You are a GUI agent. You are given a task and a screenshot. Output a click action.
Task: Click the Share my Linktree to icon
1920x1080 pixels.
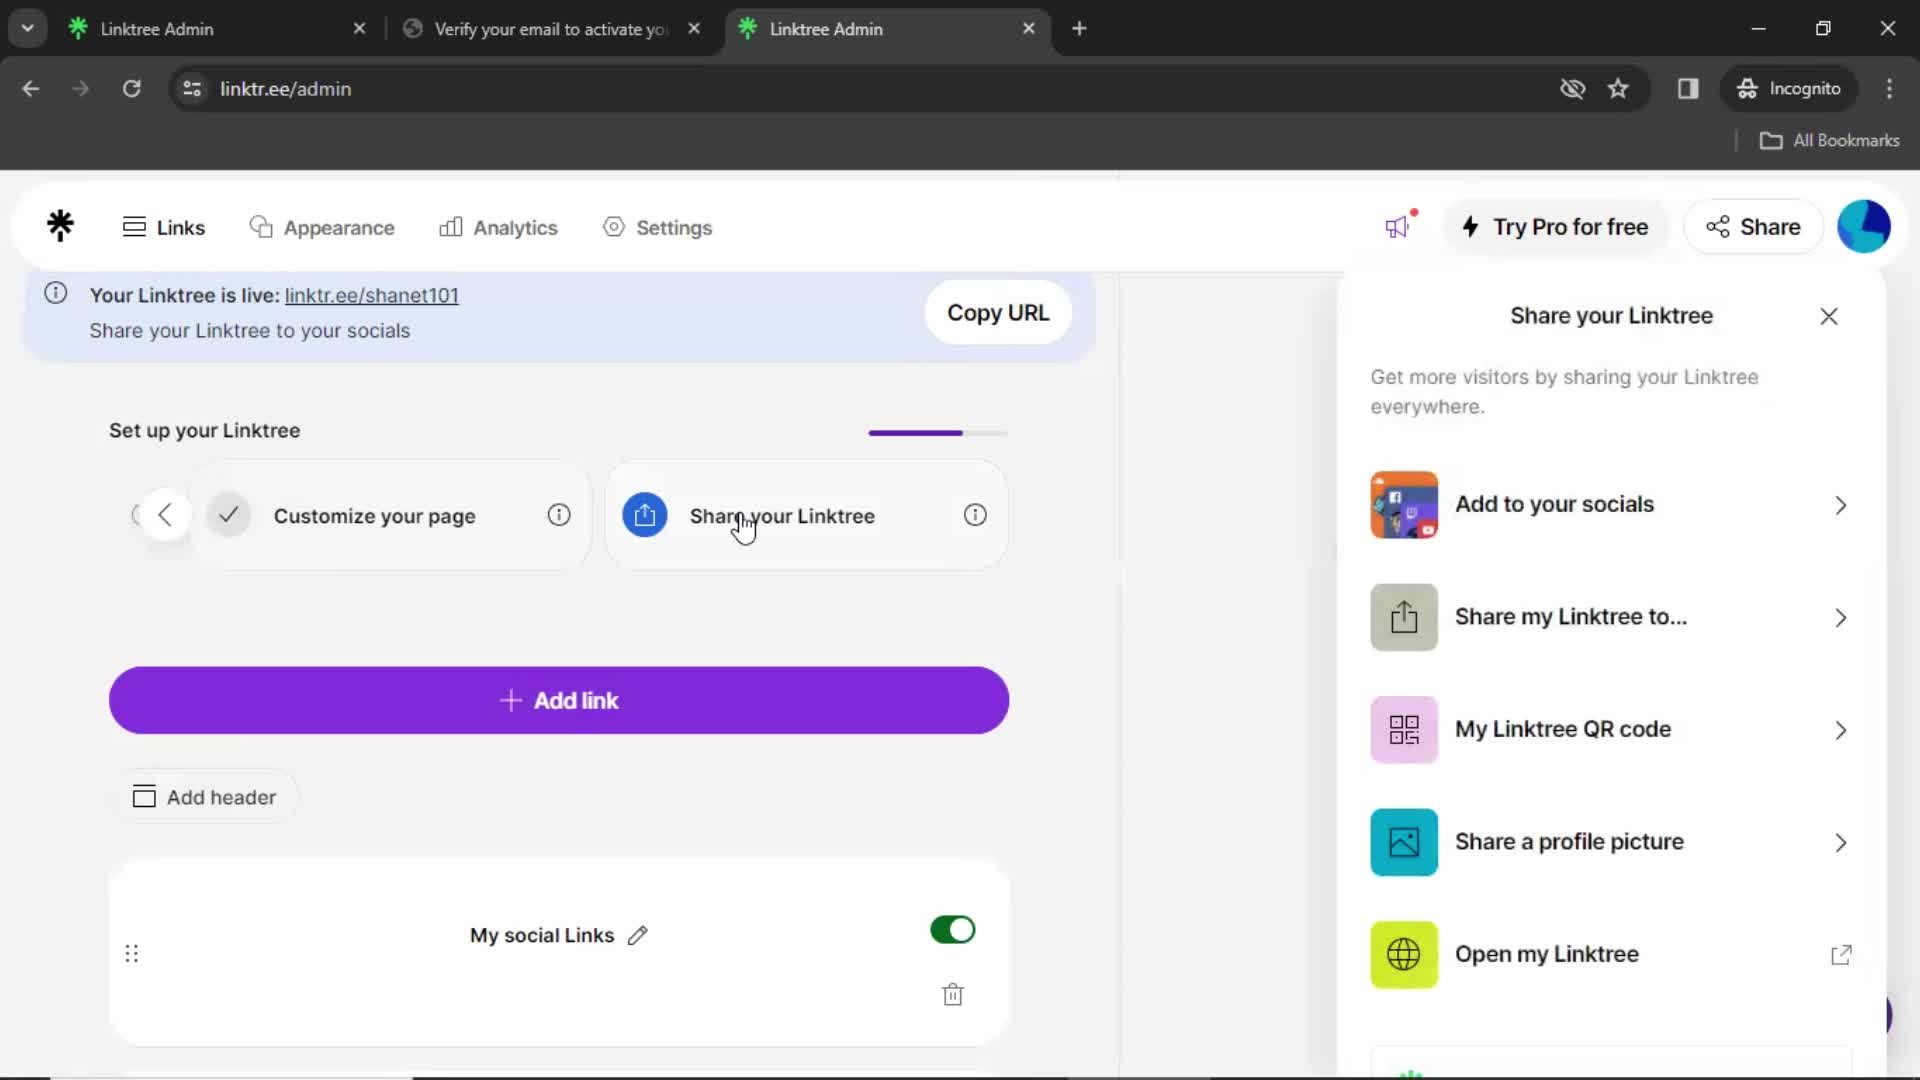coord(1404,617)
